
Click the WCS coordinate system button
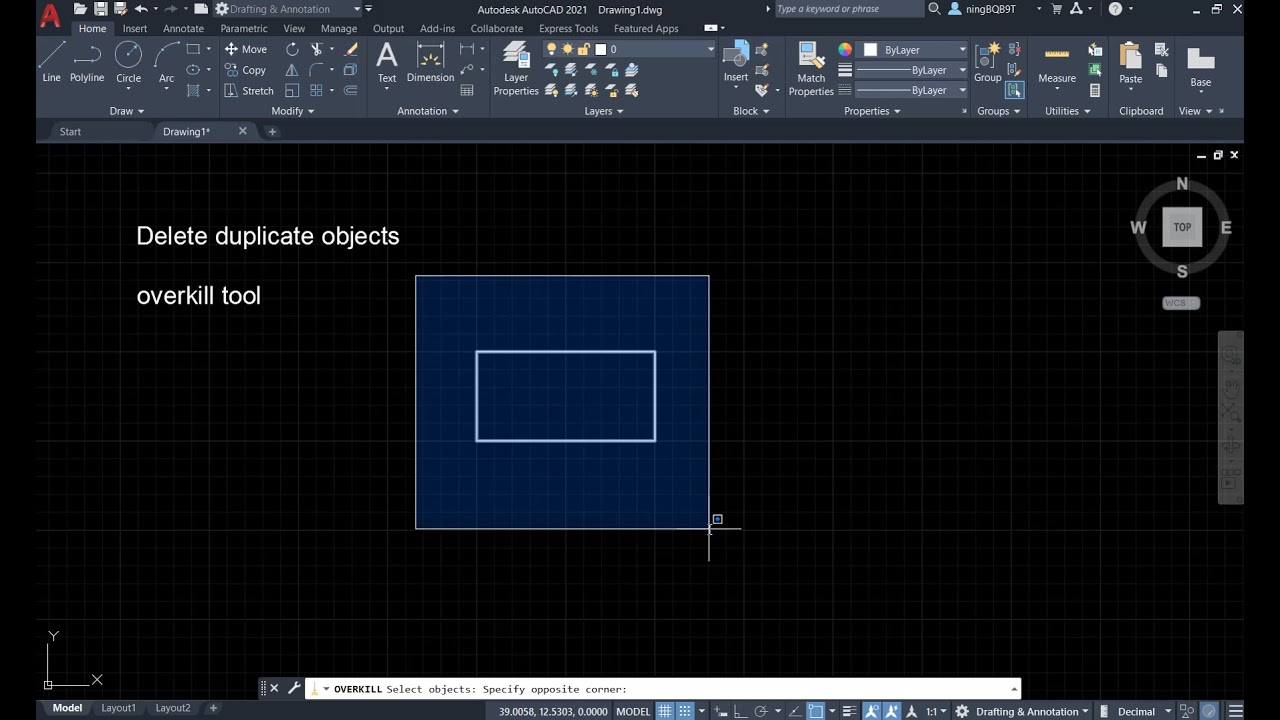pyautogui.click(x=1181, y=303)
